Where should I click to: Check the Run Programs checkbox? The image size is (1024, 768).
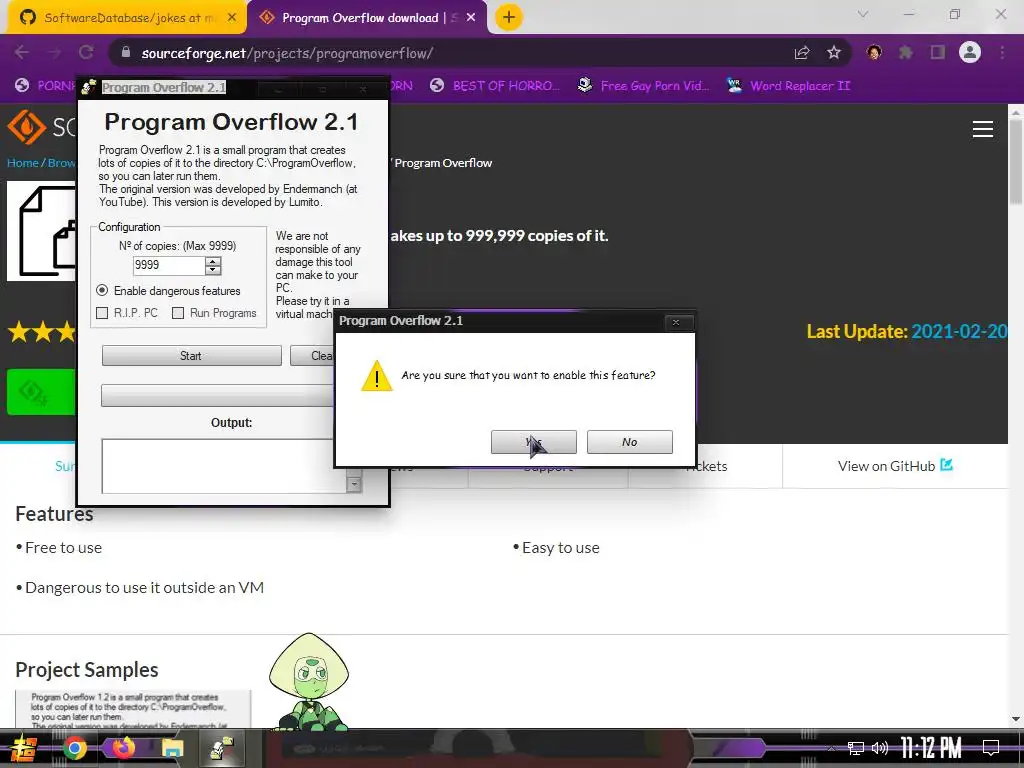click(x=178, y=313)
